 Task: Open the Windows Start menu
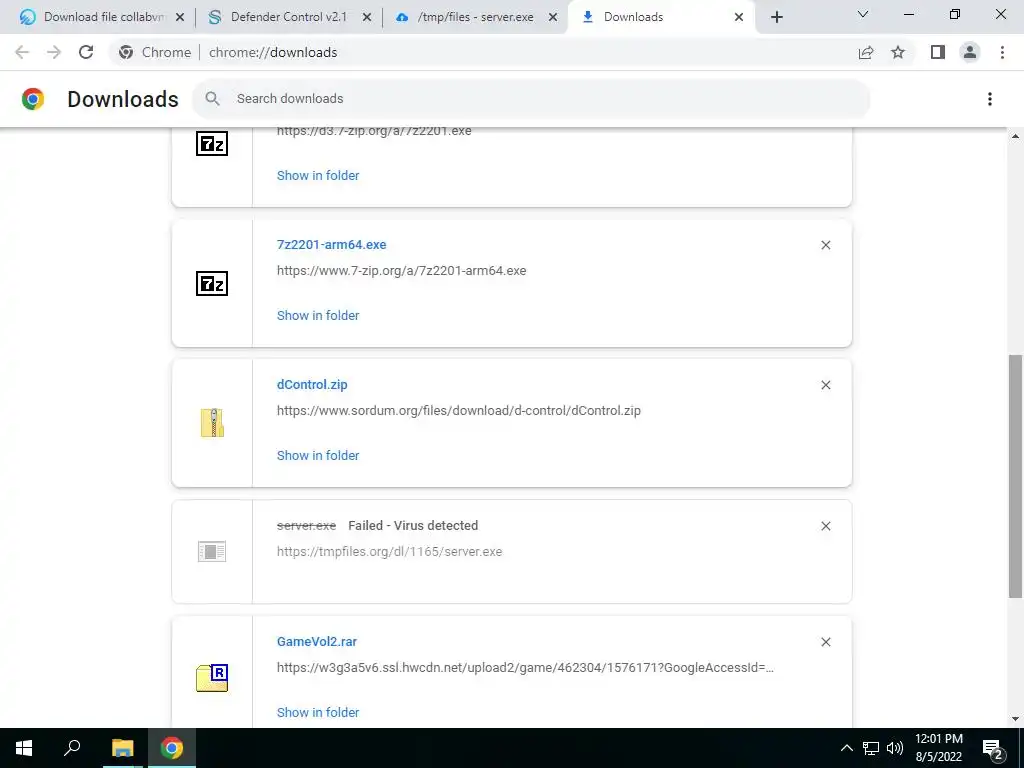24,748
